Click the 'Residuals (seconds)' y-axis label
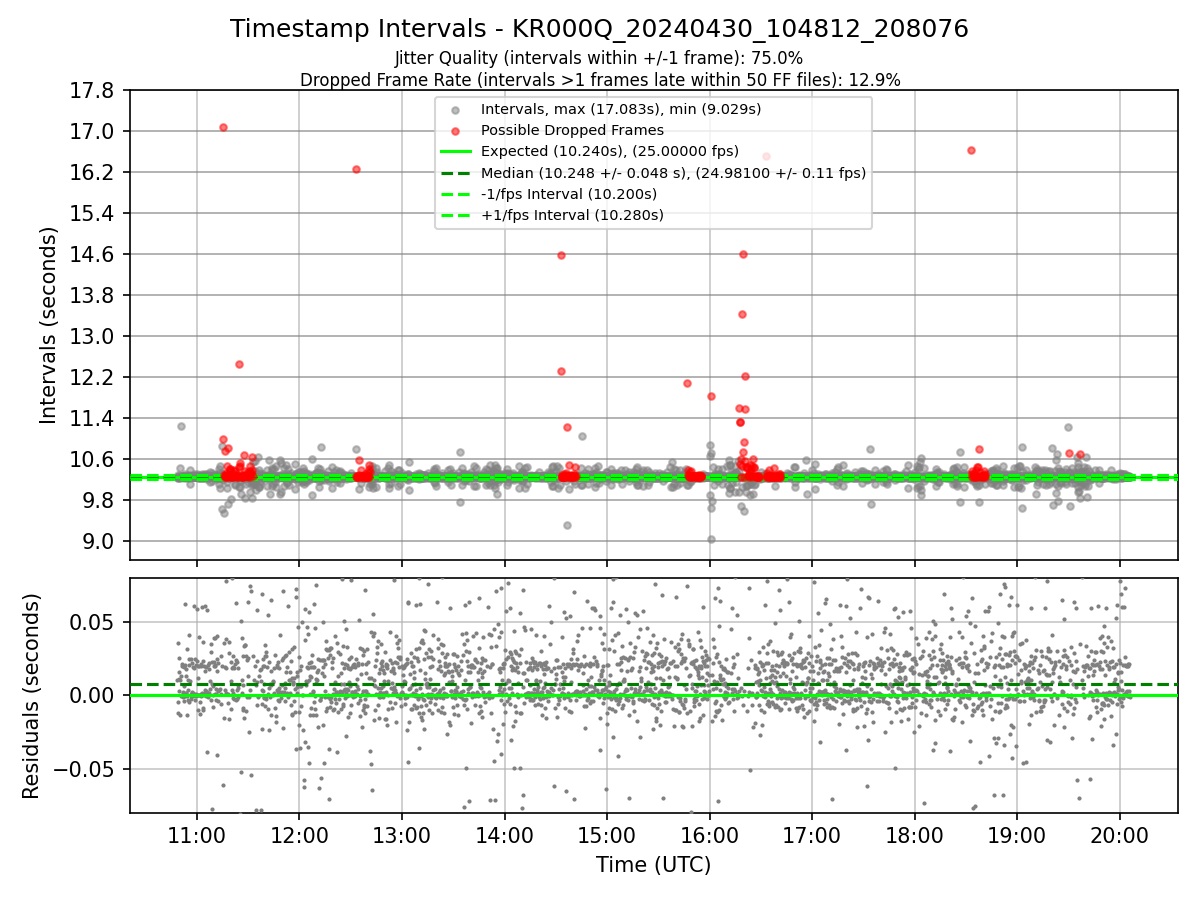The image size is (1200, 900). 32,696
